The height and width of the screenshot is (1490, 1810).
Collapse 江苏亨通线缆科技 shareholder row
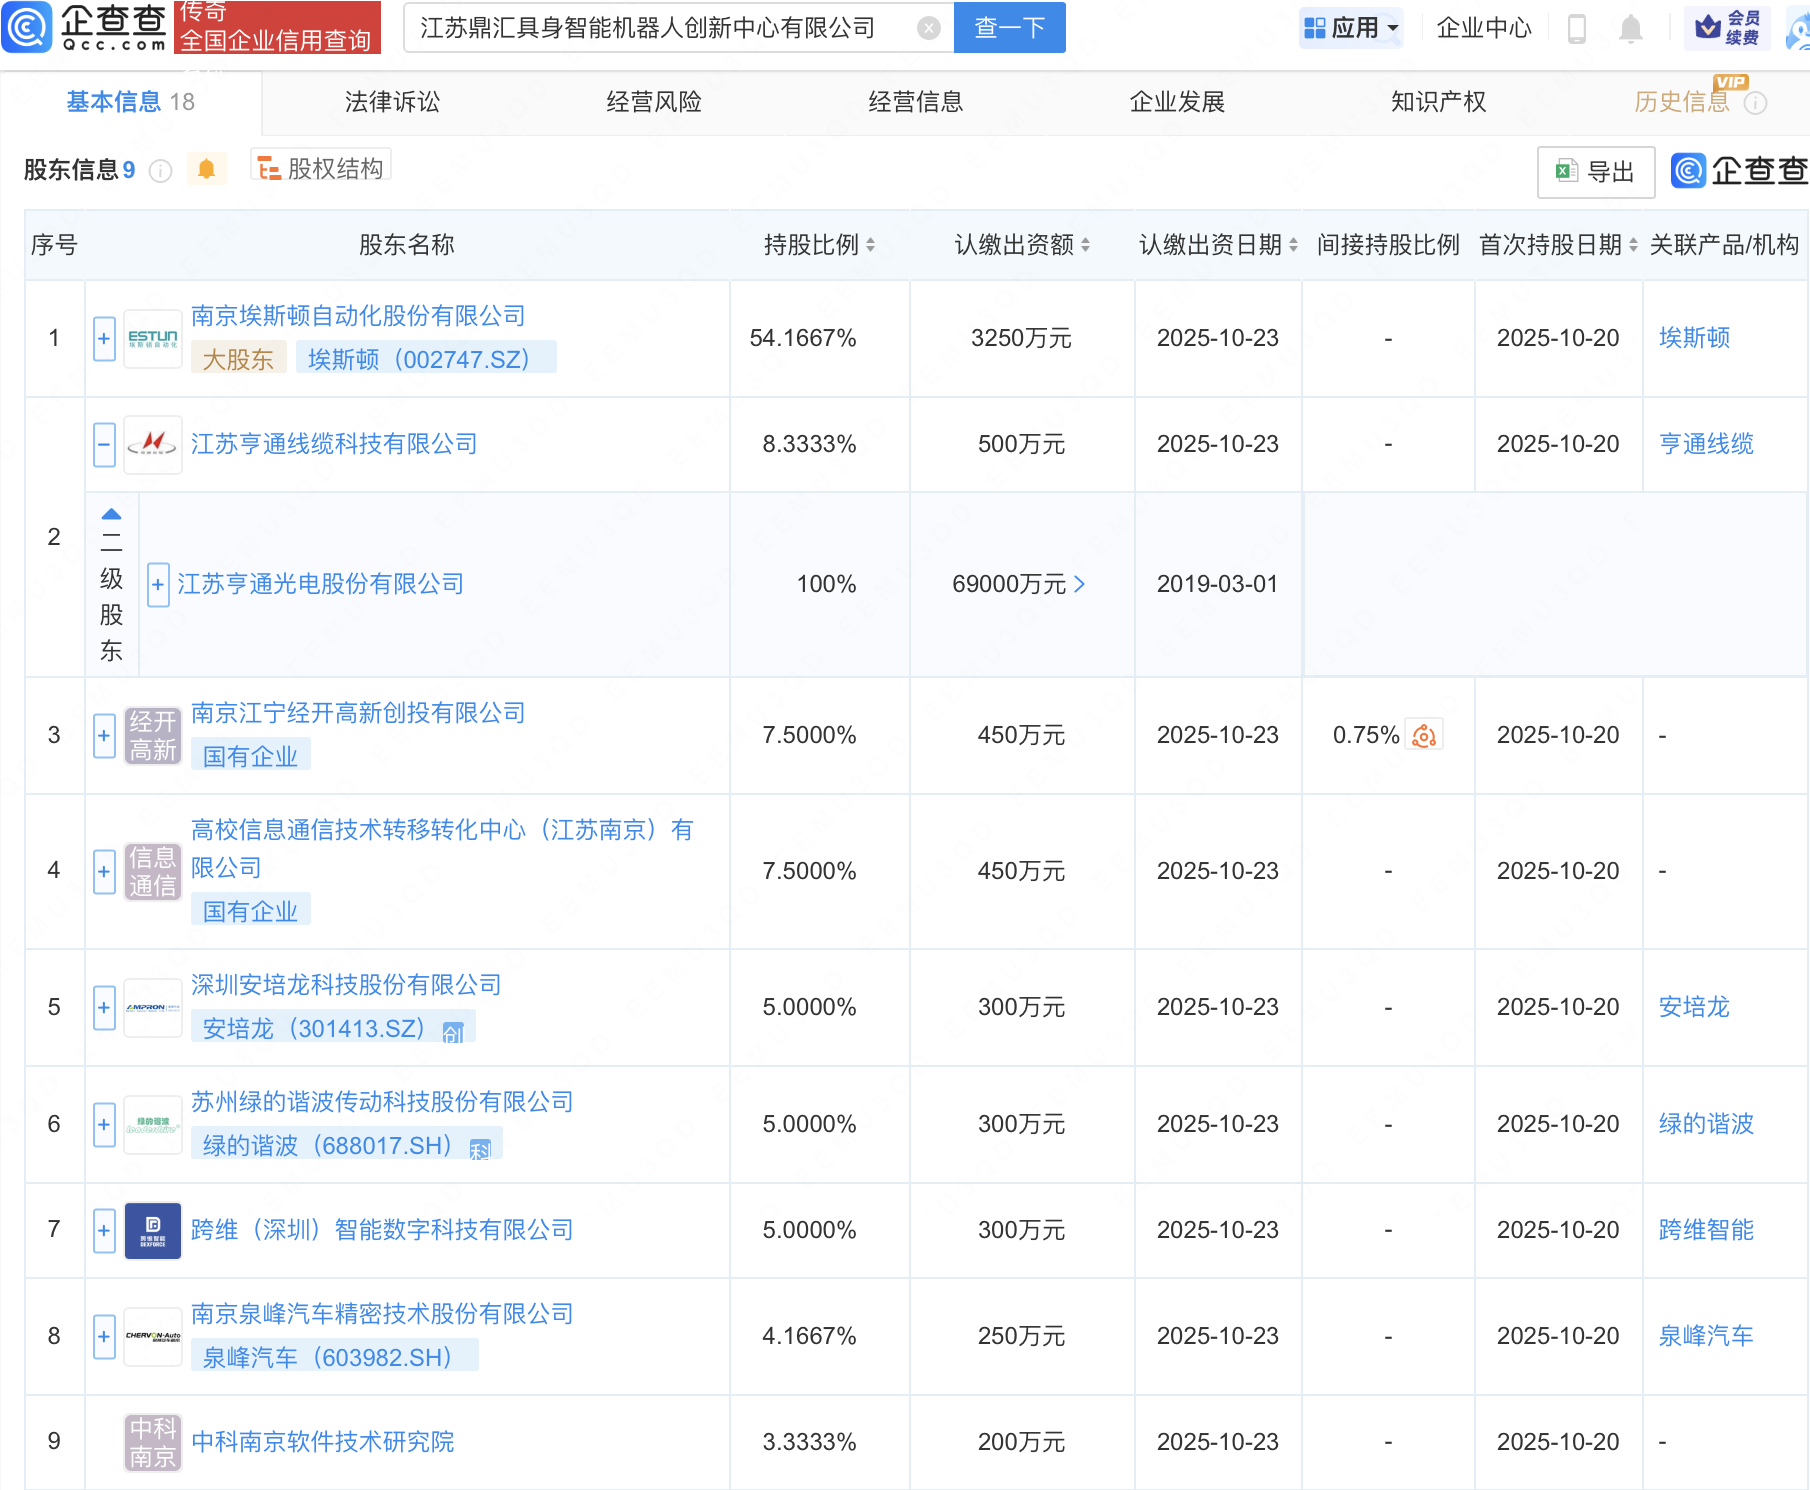(104, 445)
